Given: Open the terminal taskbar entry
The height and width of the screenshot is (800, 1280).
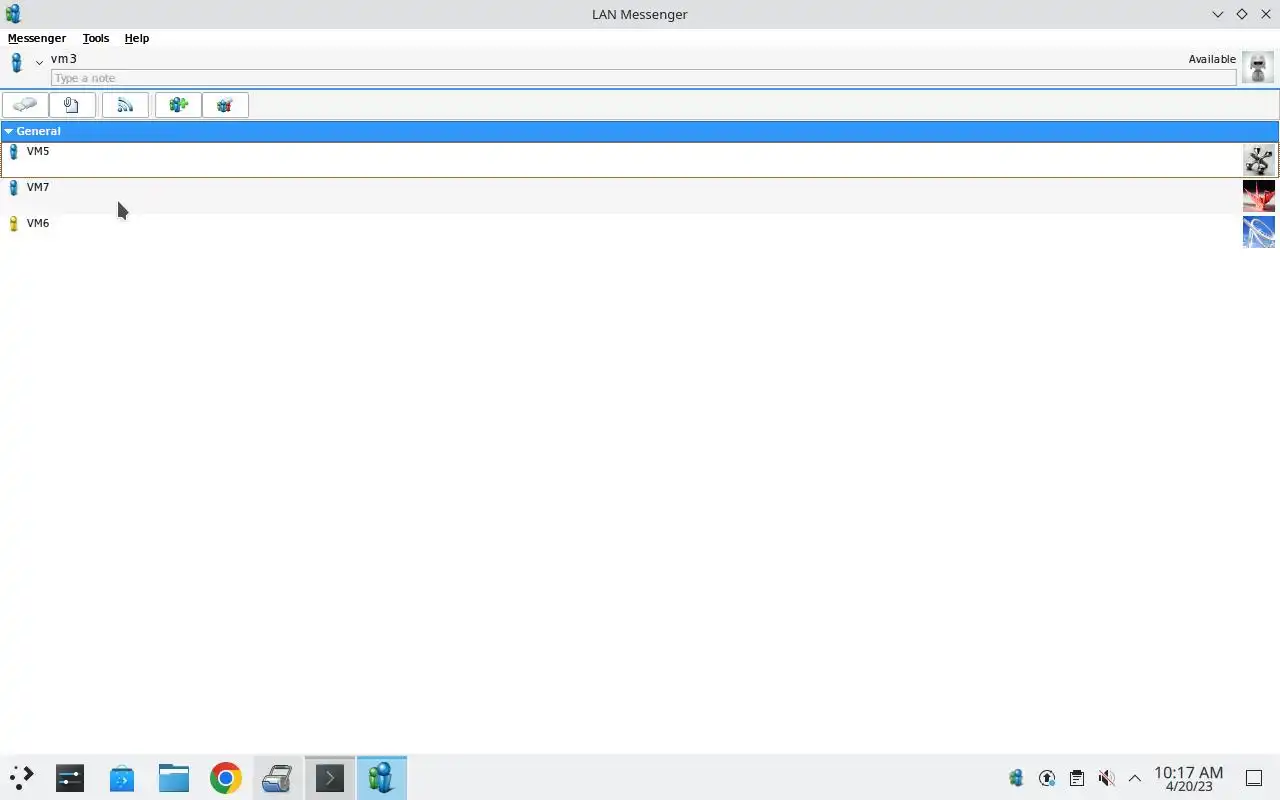Looking at the screenshot, I should point(330,777).
